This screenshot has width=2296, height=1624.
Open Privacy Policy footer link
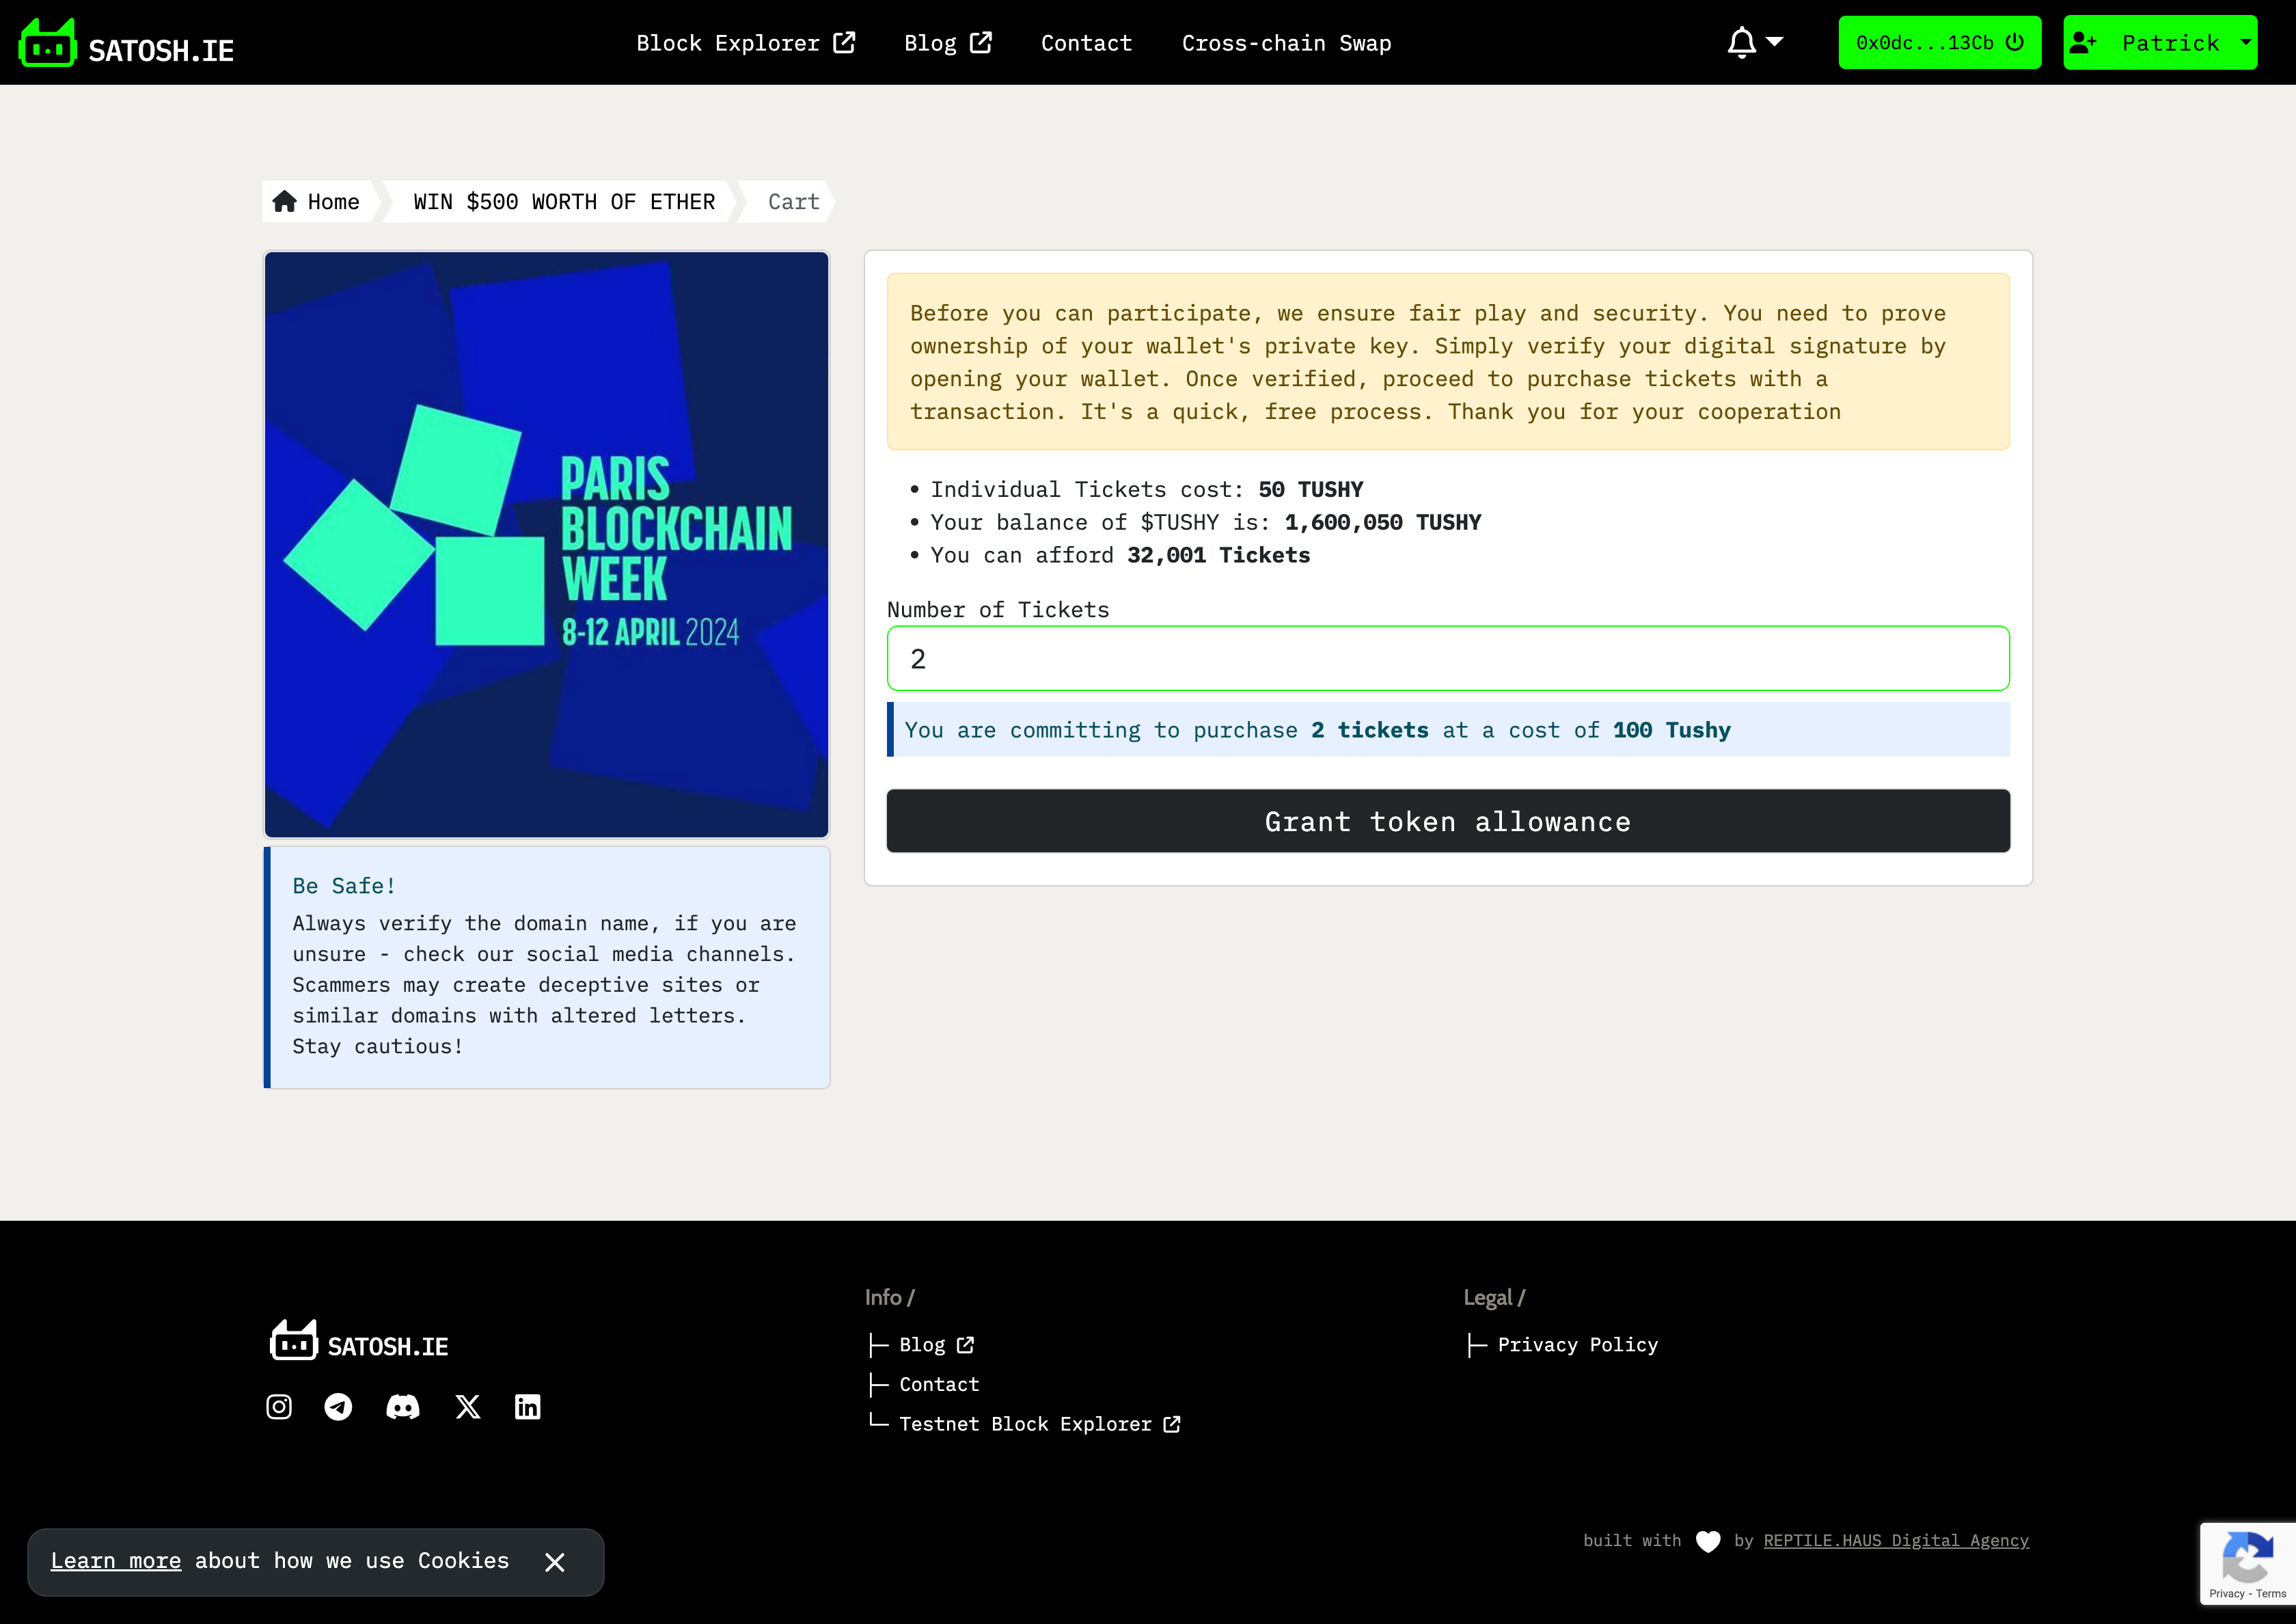point(1577,1345)
